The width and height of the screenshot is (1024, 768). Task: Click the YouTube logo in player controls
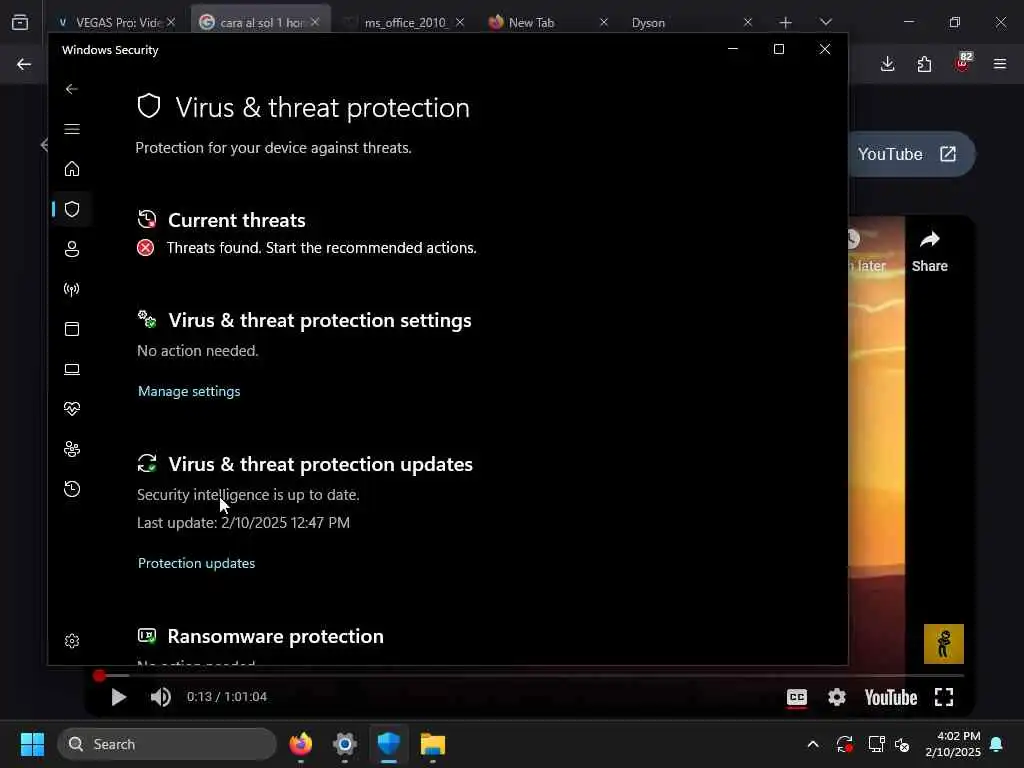891,697
